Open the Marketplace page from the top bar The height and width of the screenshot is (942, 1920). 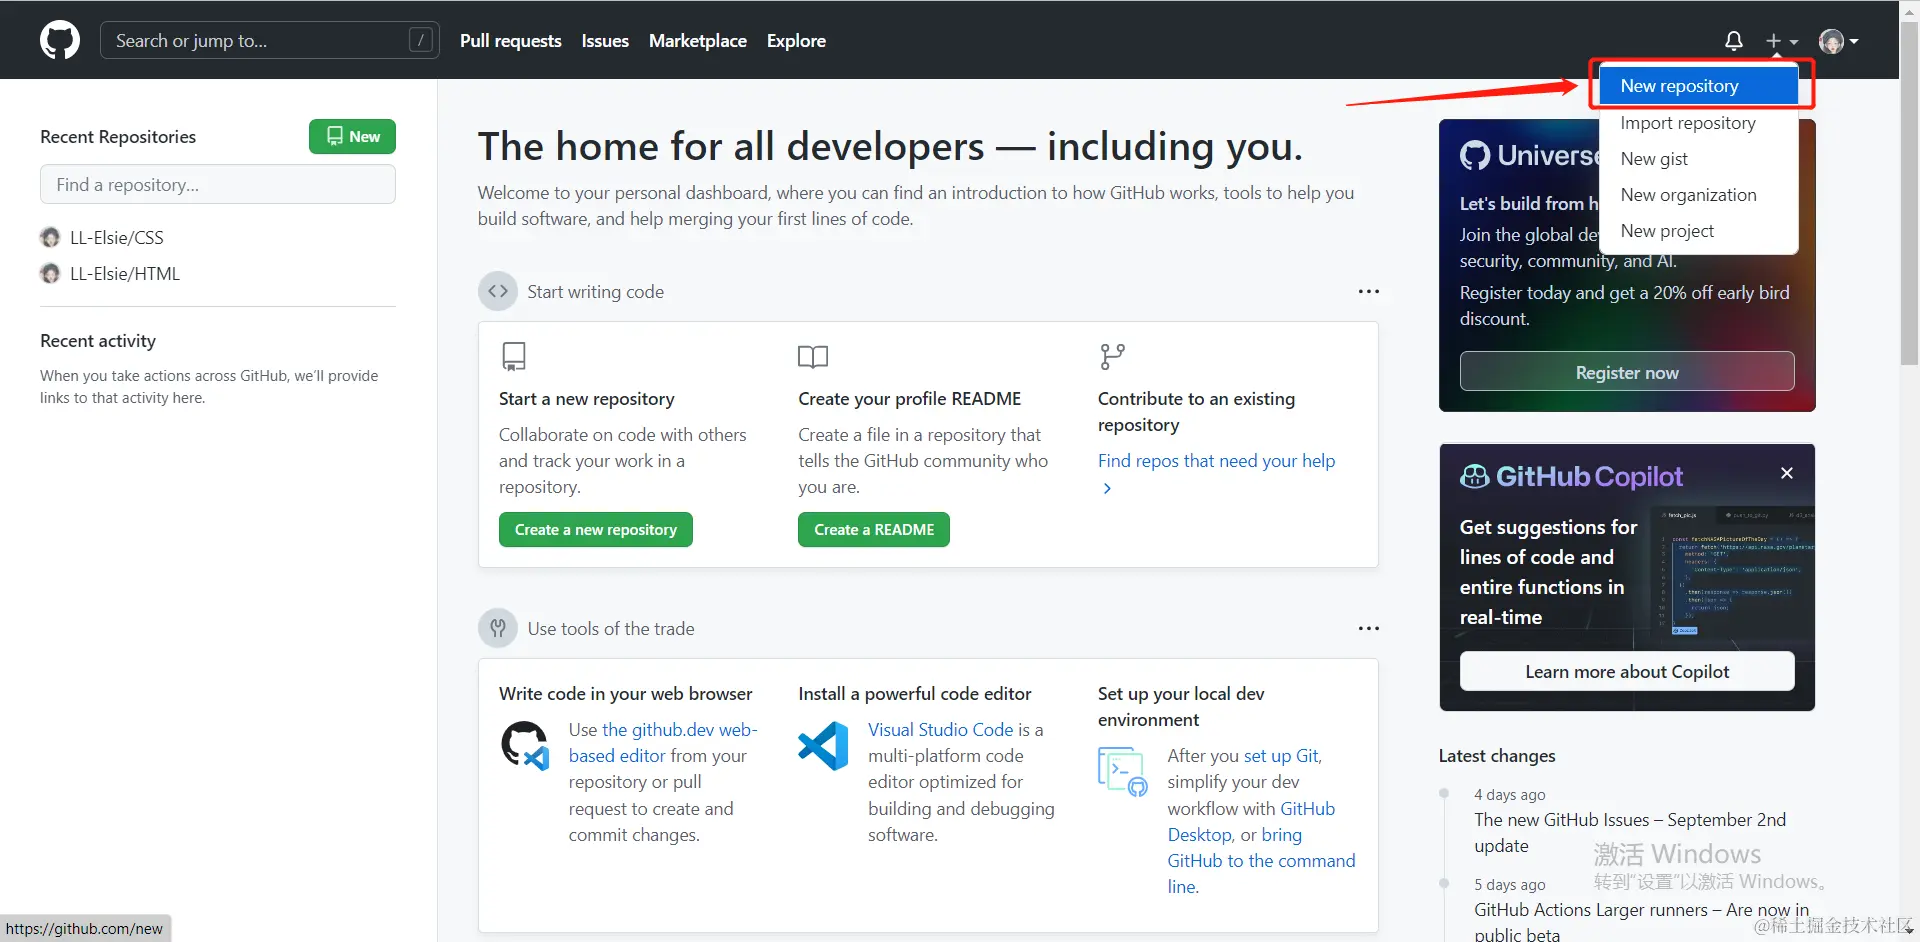coord(697,40)
